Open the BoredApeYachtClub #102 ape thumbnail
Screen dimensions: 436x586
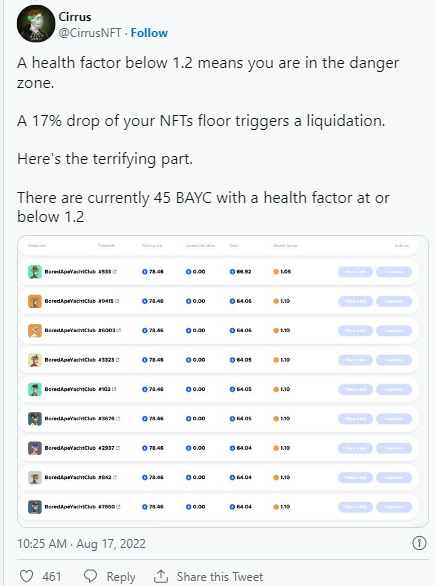[35, 389]
